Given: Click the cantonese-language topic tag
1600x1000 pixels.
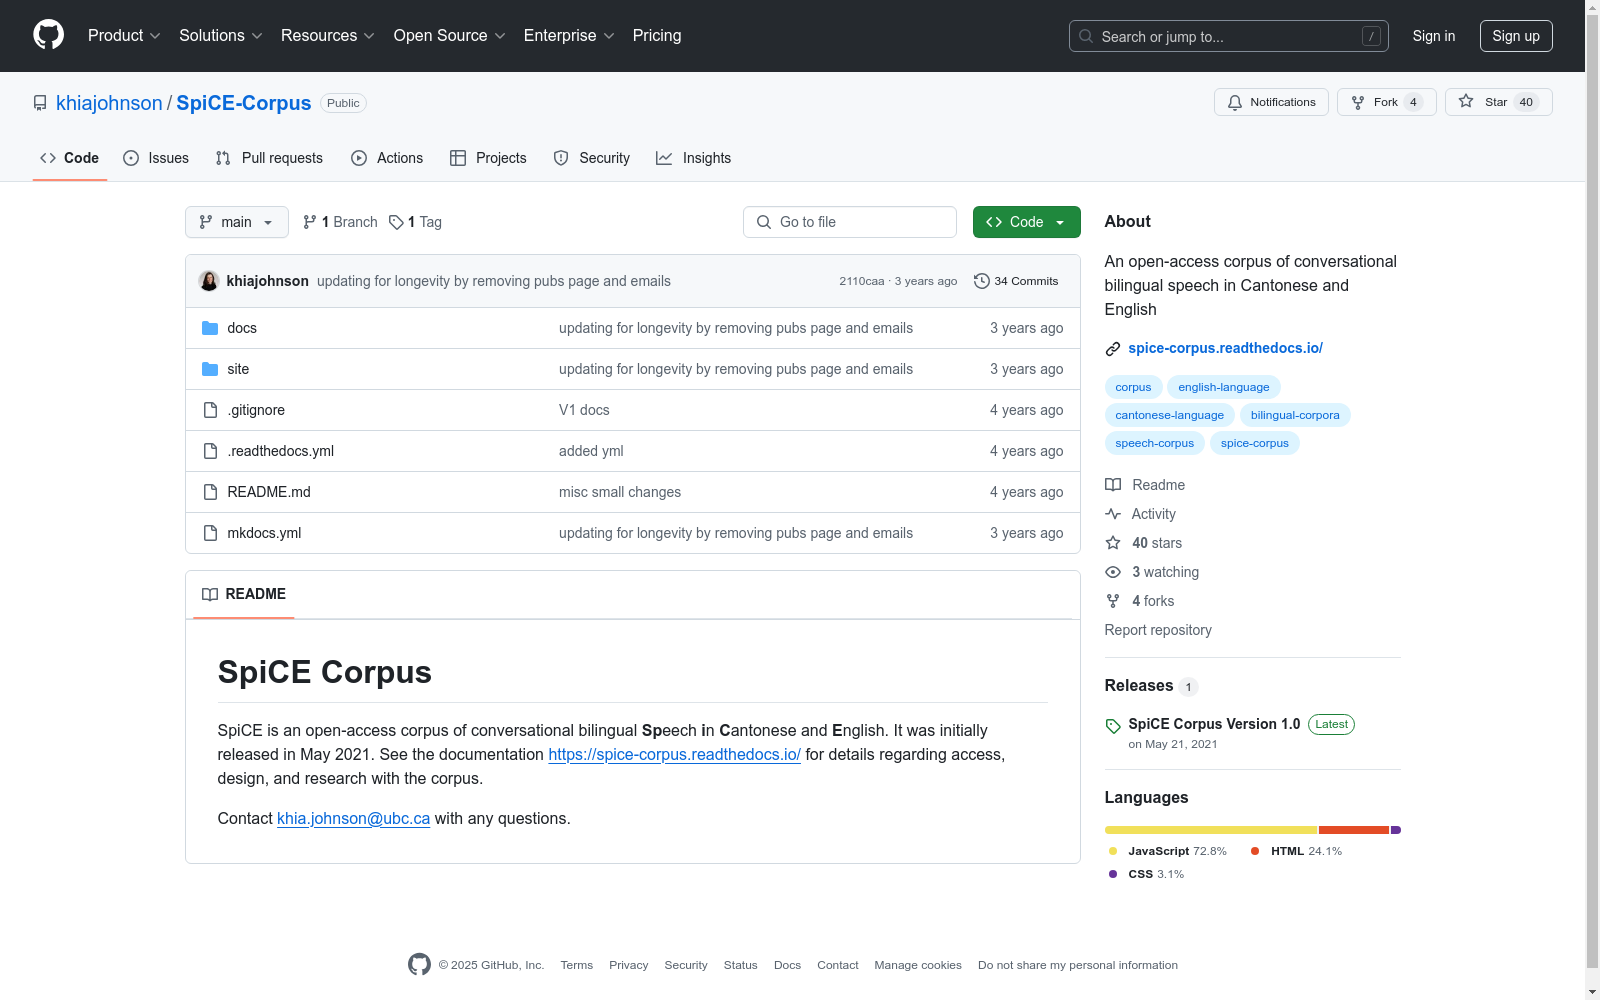Looking at the screenshot, I should [1170, 415].
